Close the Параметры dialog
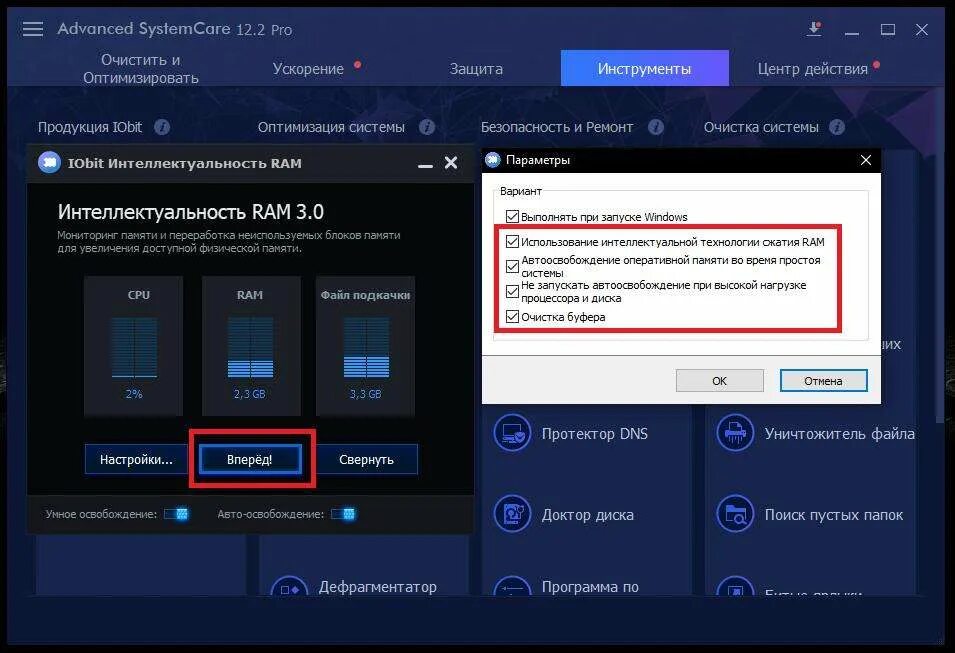The width and height of the screenshot is (955, 653). [865, 160]
